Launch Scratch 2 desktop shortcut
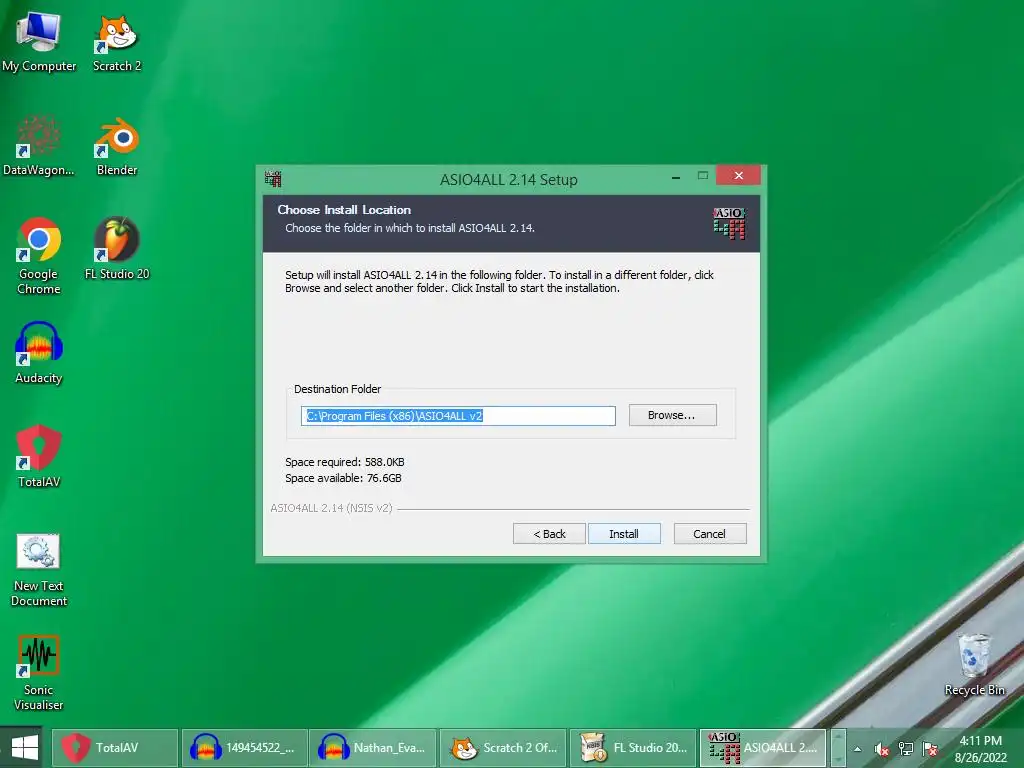The height and width of the screenshot is (768, 1024). tap(117, 41)
